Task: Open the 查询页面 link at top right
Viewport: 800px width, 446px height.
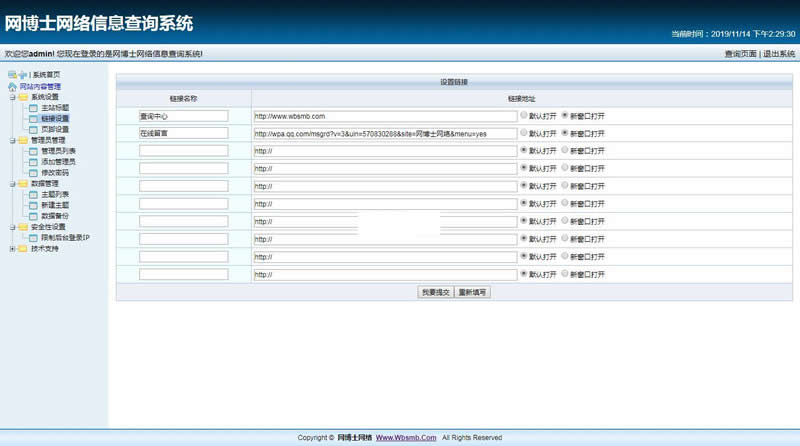Action: point(740,54)
